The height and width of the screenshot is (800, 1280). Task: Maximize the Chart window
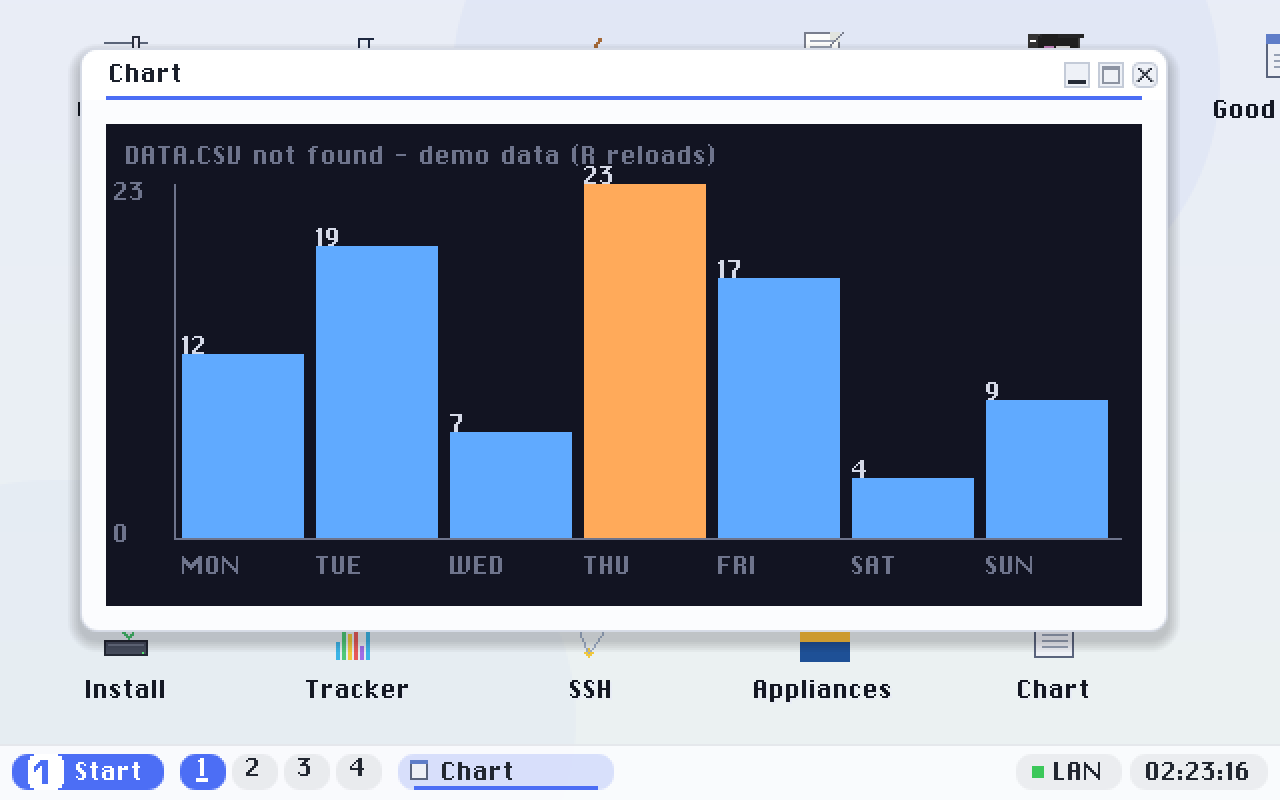click(1111, 75)
